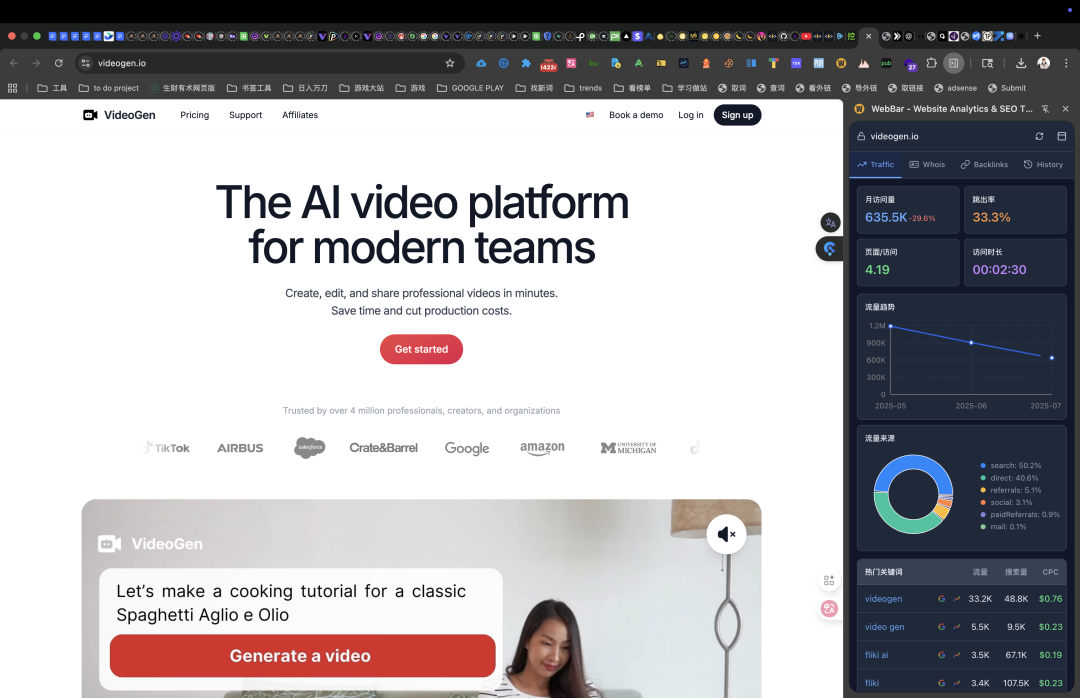Open the Support nav link
This screenshot has width=1080, height=698.
click(245, 115)
